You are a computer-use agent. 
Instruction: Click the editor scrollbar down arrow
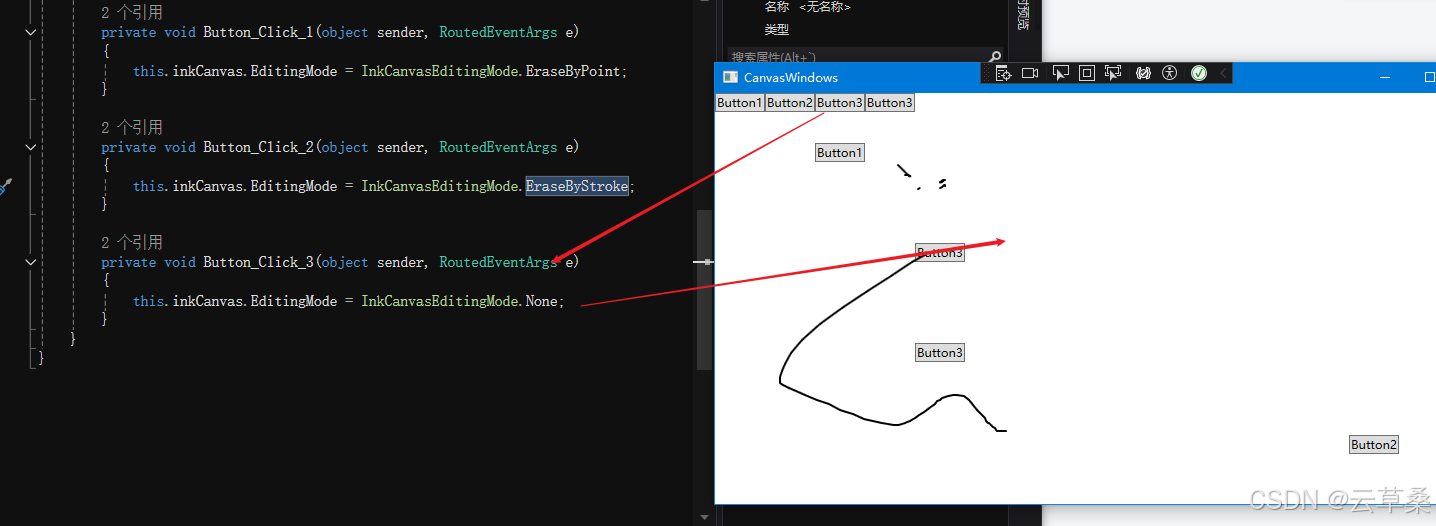tap(704, 517)
